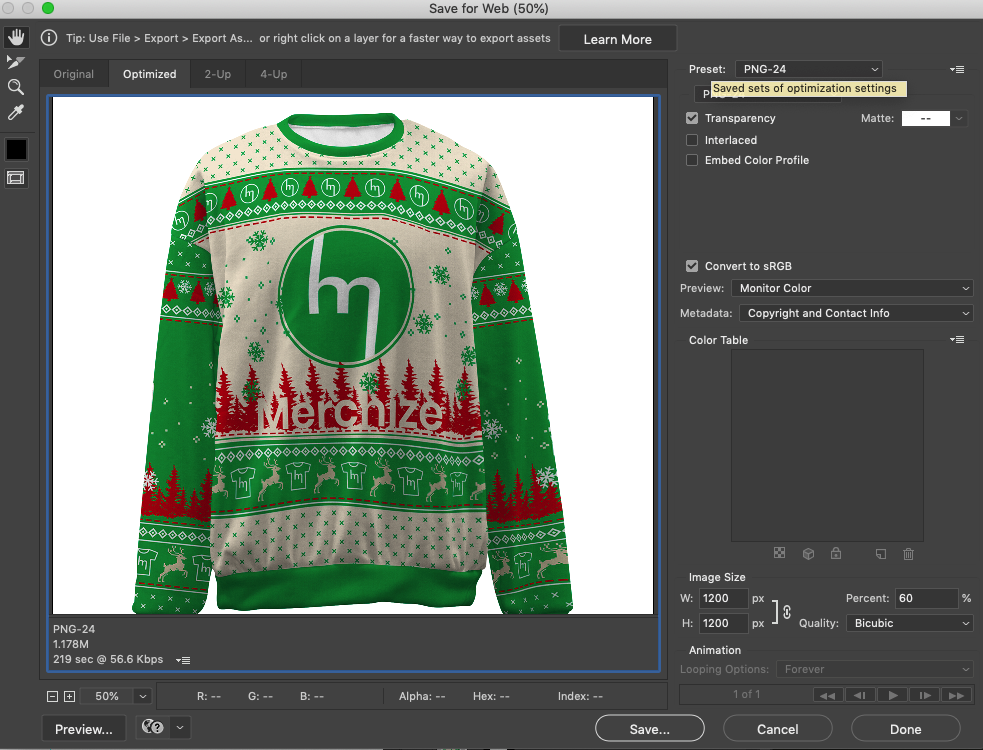Step to next animation frame
Screen dimensions: 983x750
925,695
